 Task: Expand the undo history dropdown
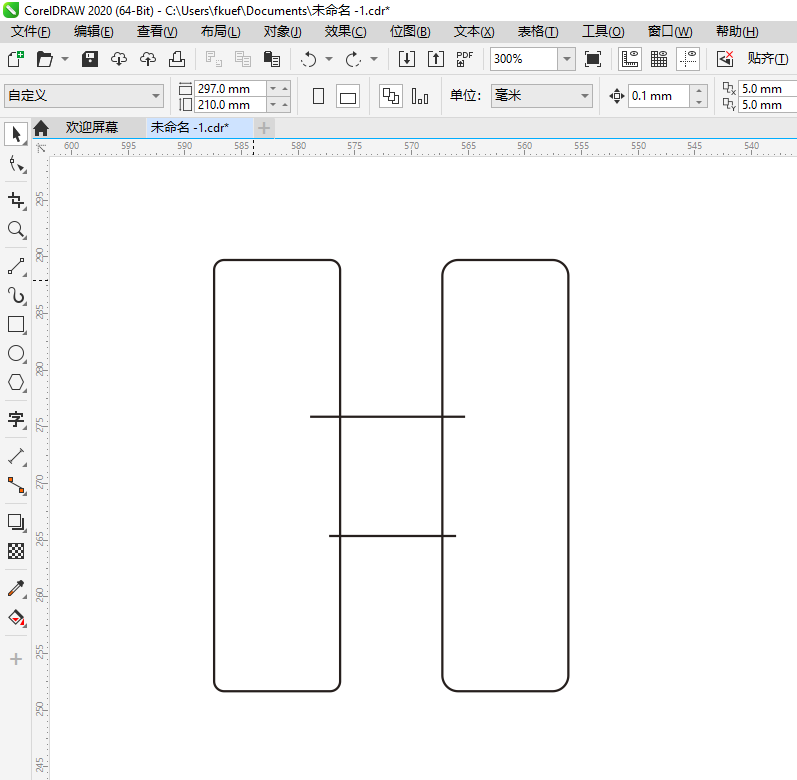[329, 59]
